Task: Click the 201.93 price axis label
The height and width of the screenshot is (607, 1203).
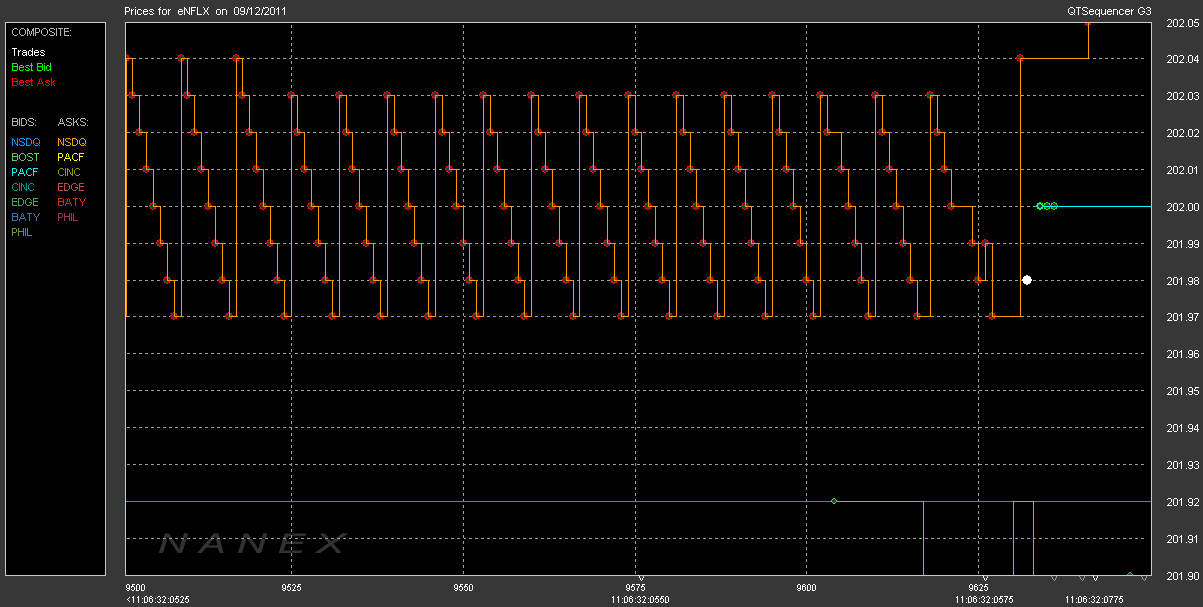Action: coord(1182,466)
